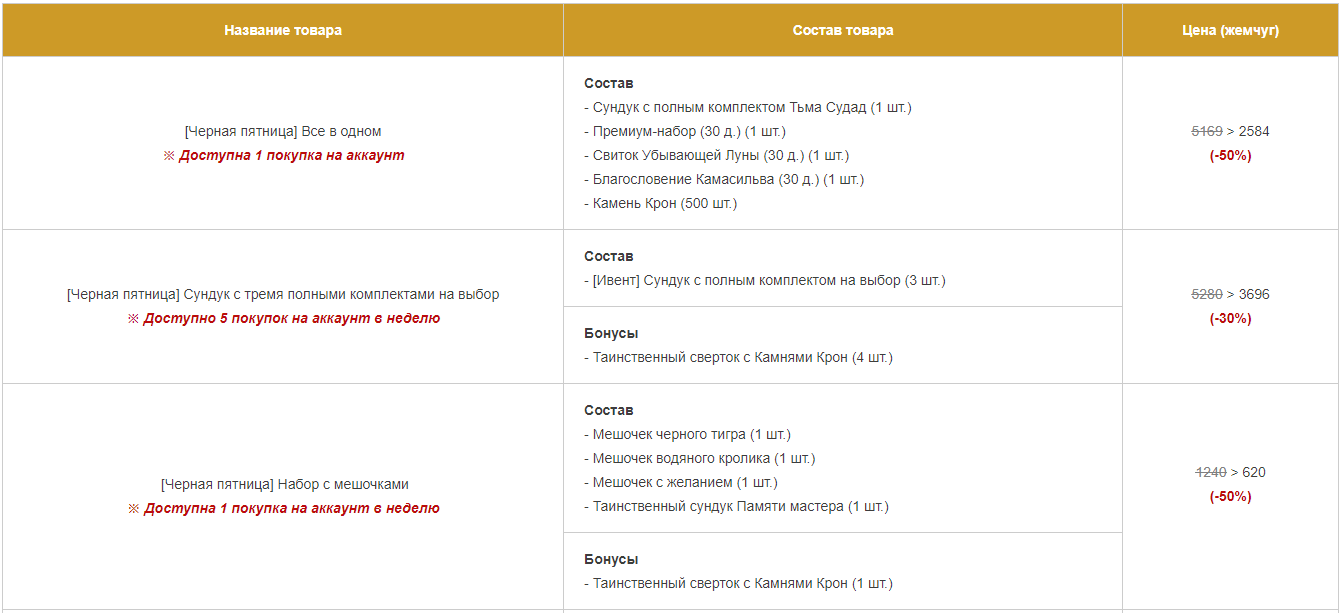Click the 'Премиум-набор (30 д.)' item line

point(685,131)
